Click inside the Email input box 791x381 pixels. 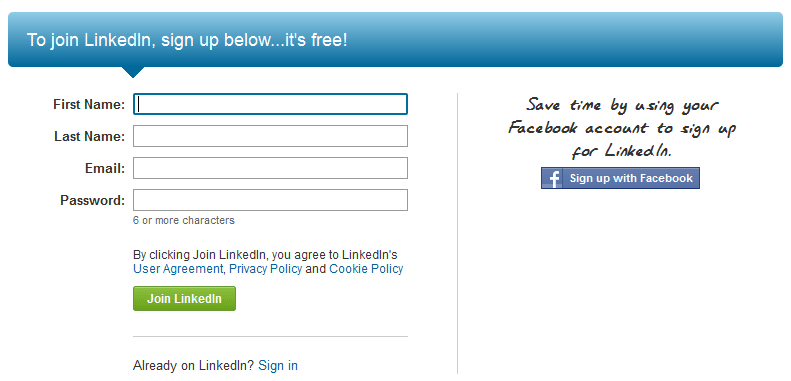[270, 168]
